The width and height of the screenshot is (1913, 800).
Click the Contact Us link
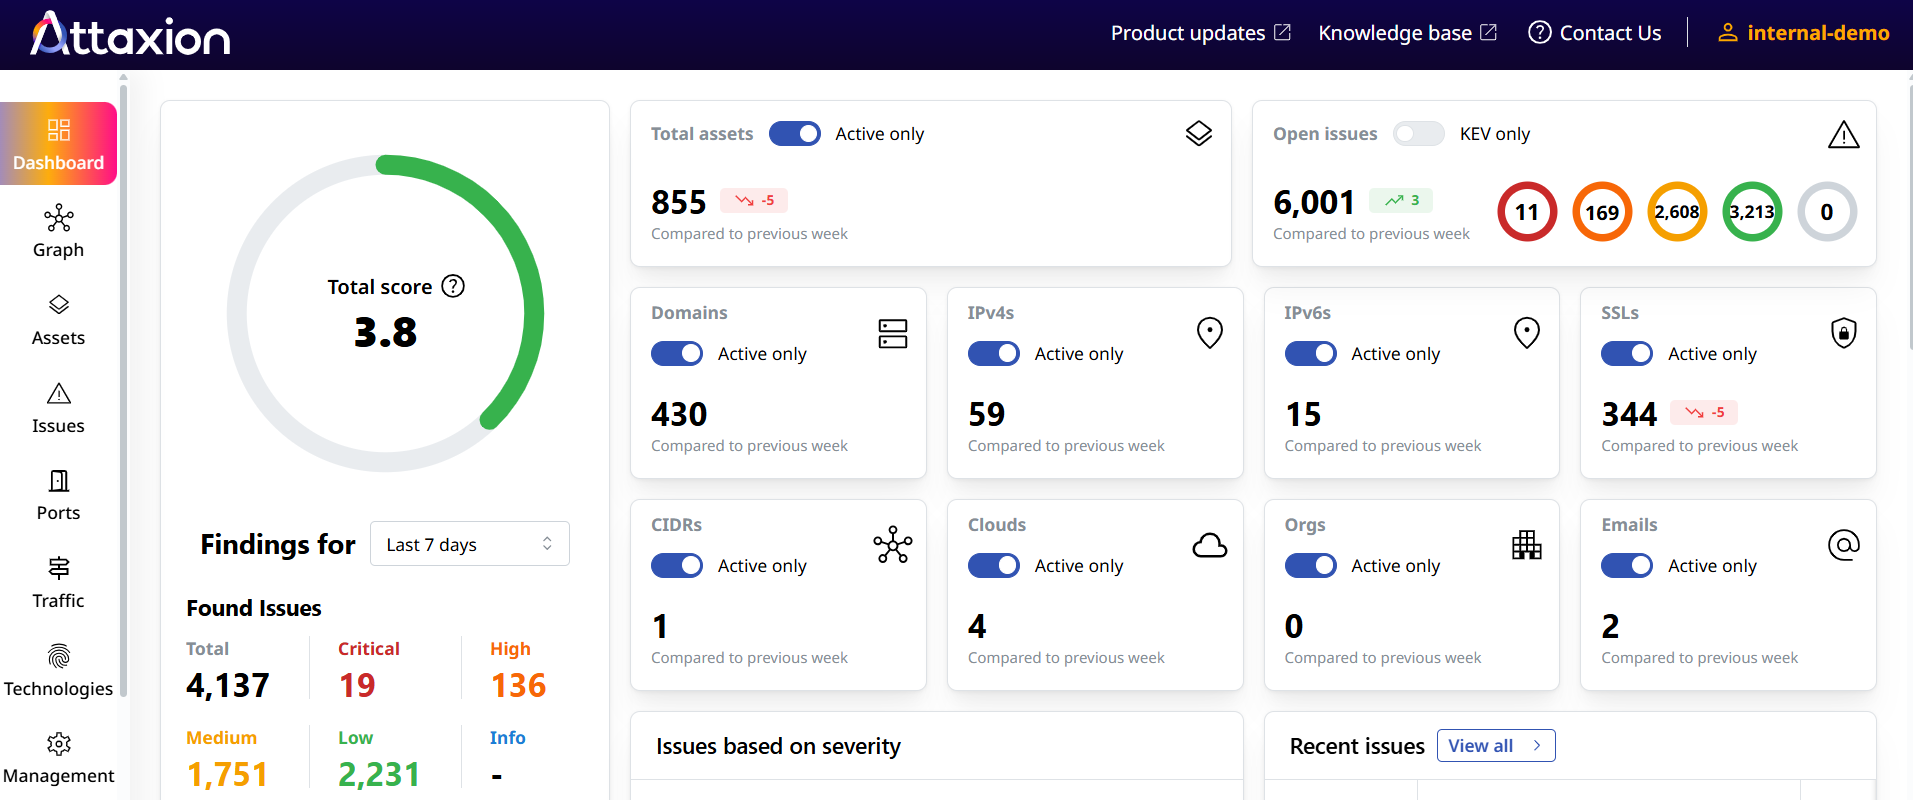[1595, 33]
